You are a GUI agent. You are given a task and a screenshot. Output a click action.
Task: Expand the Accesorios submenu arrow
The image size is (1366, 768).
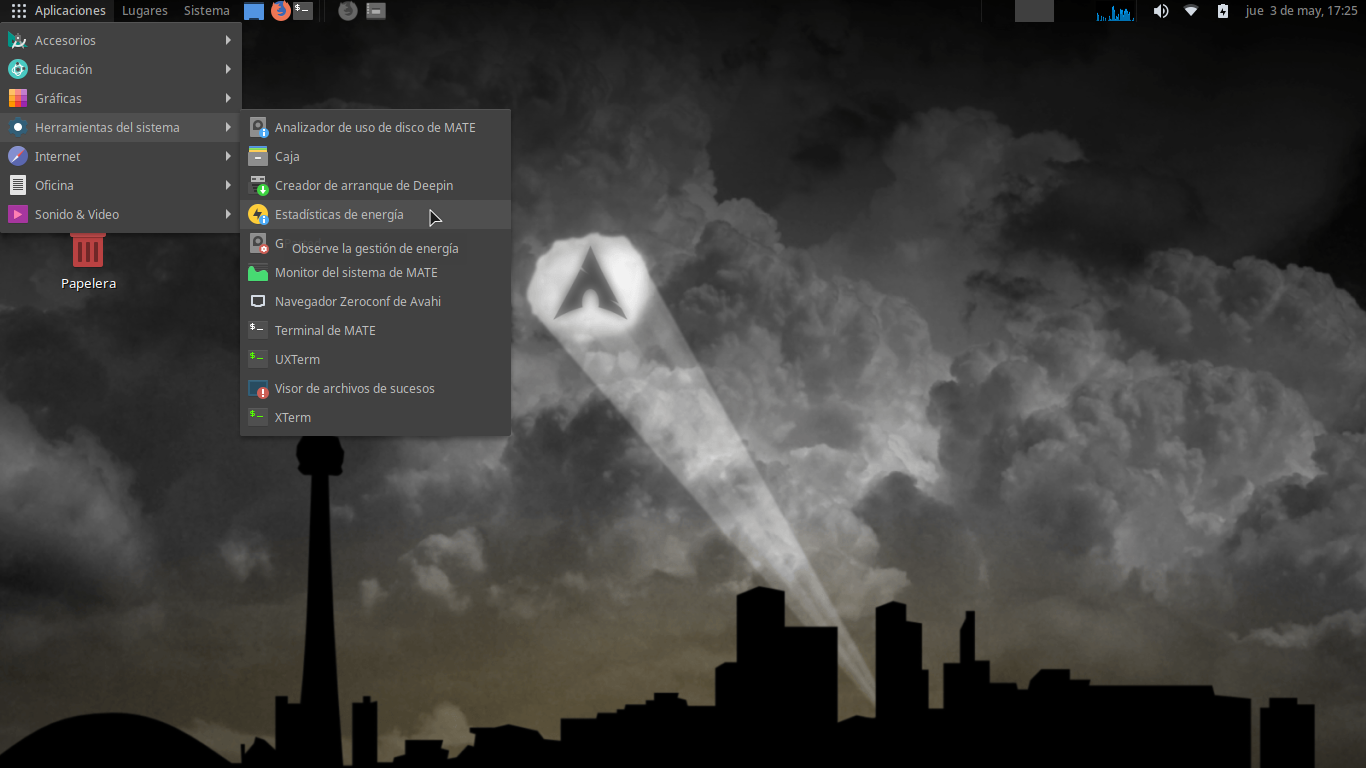(x=228, y=40)
